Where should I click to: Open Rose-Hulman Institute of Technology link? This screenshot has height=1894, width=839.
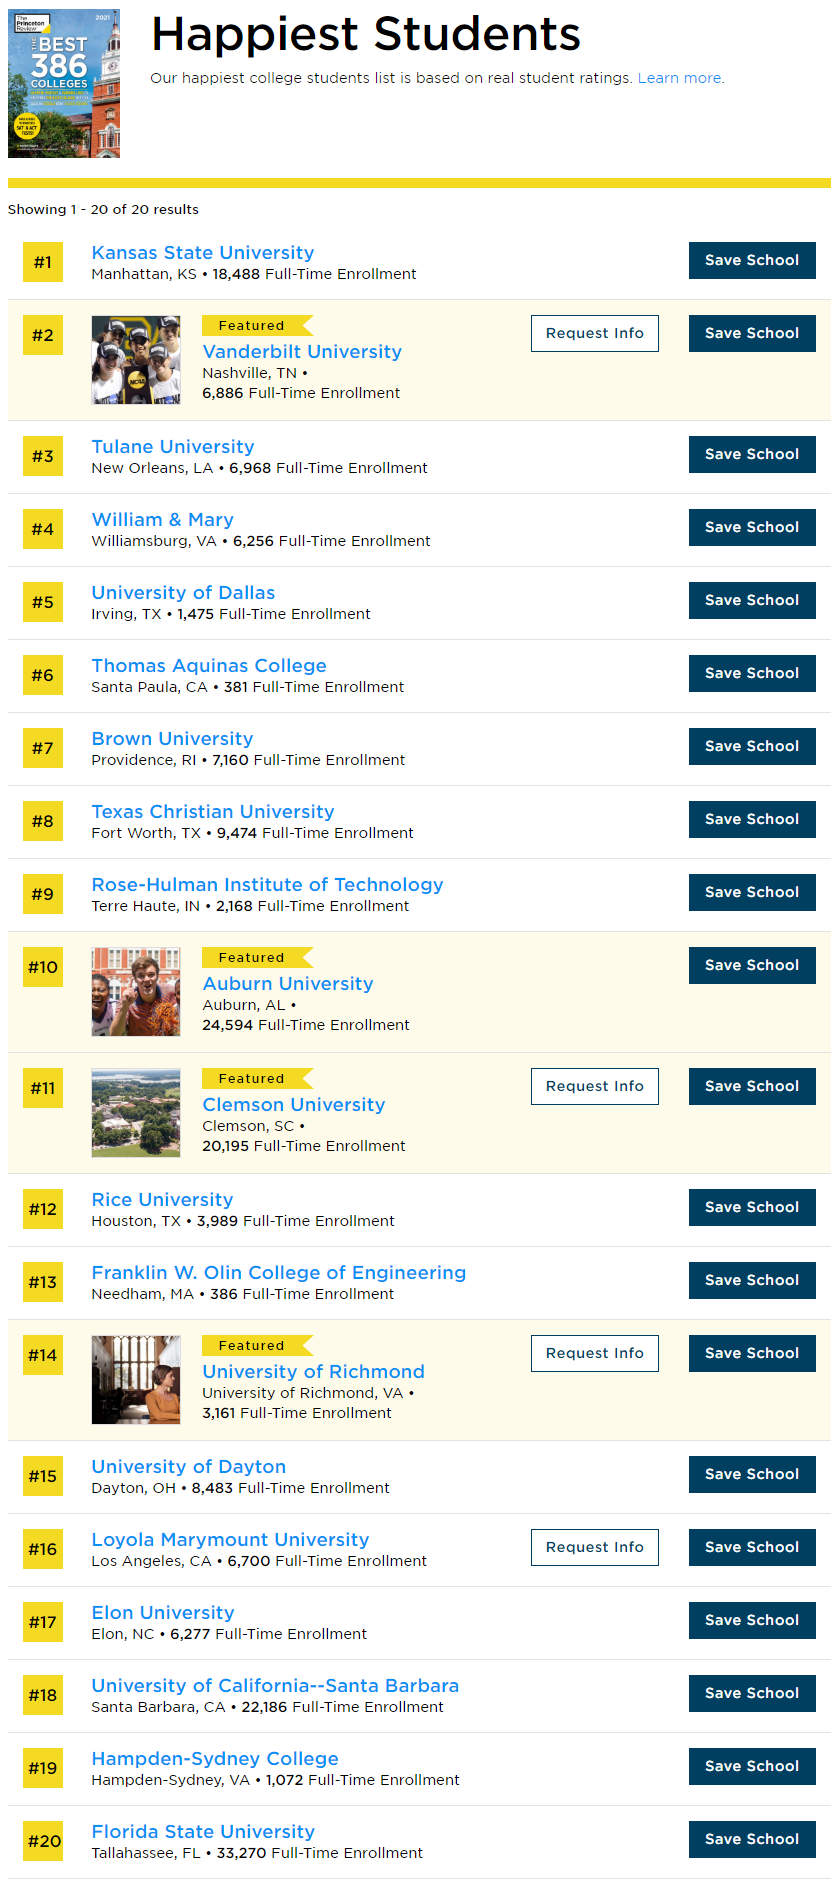coord(267,885)
